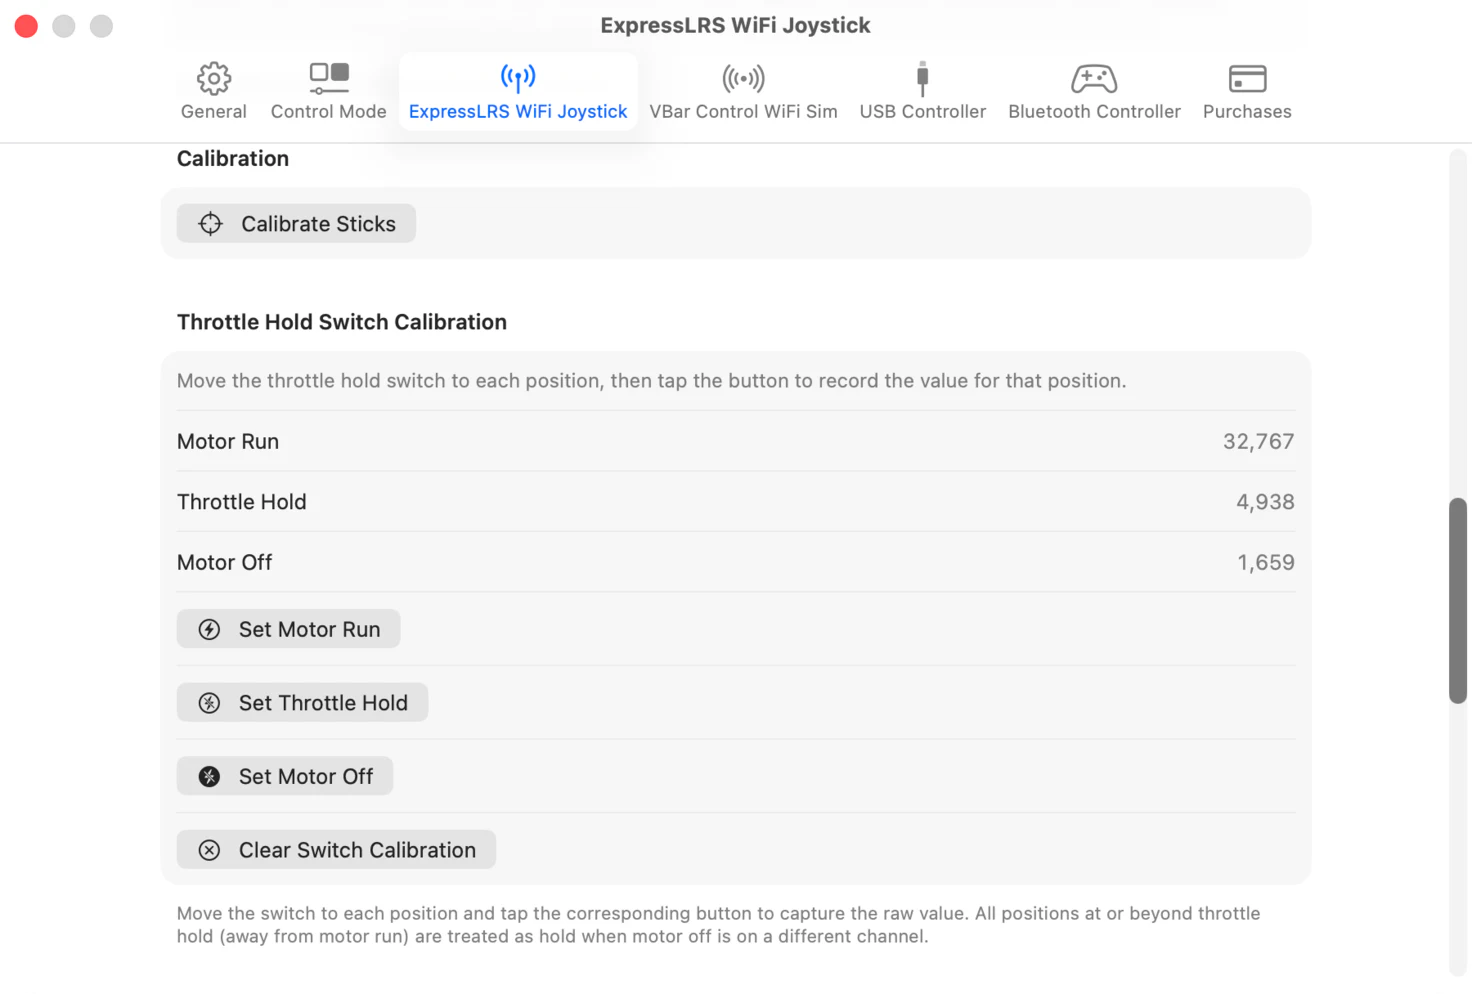
Task: Click the dark icon beside Set Motor Off
Action: pos(209,776)
